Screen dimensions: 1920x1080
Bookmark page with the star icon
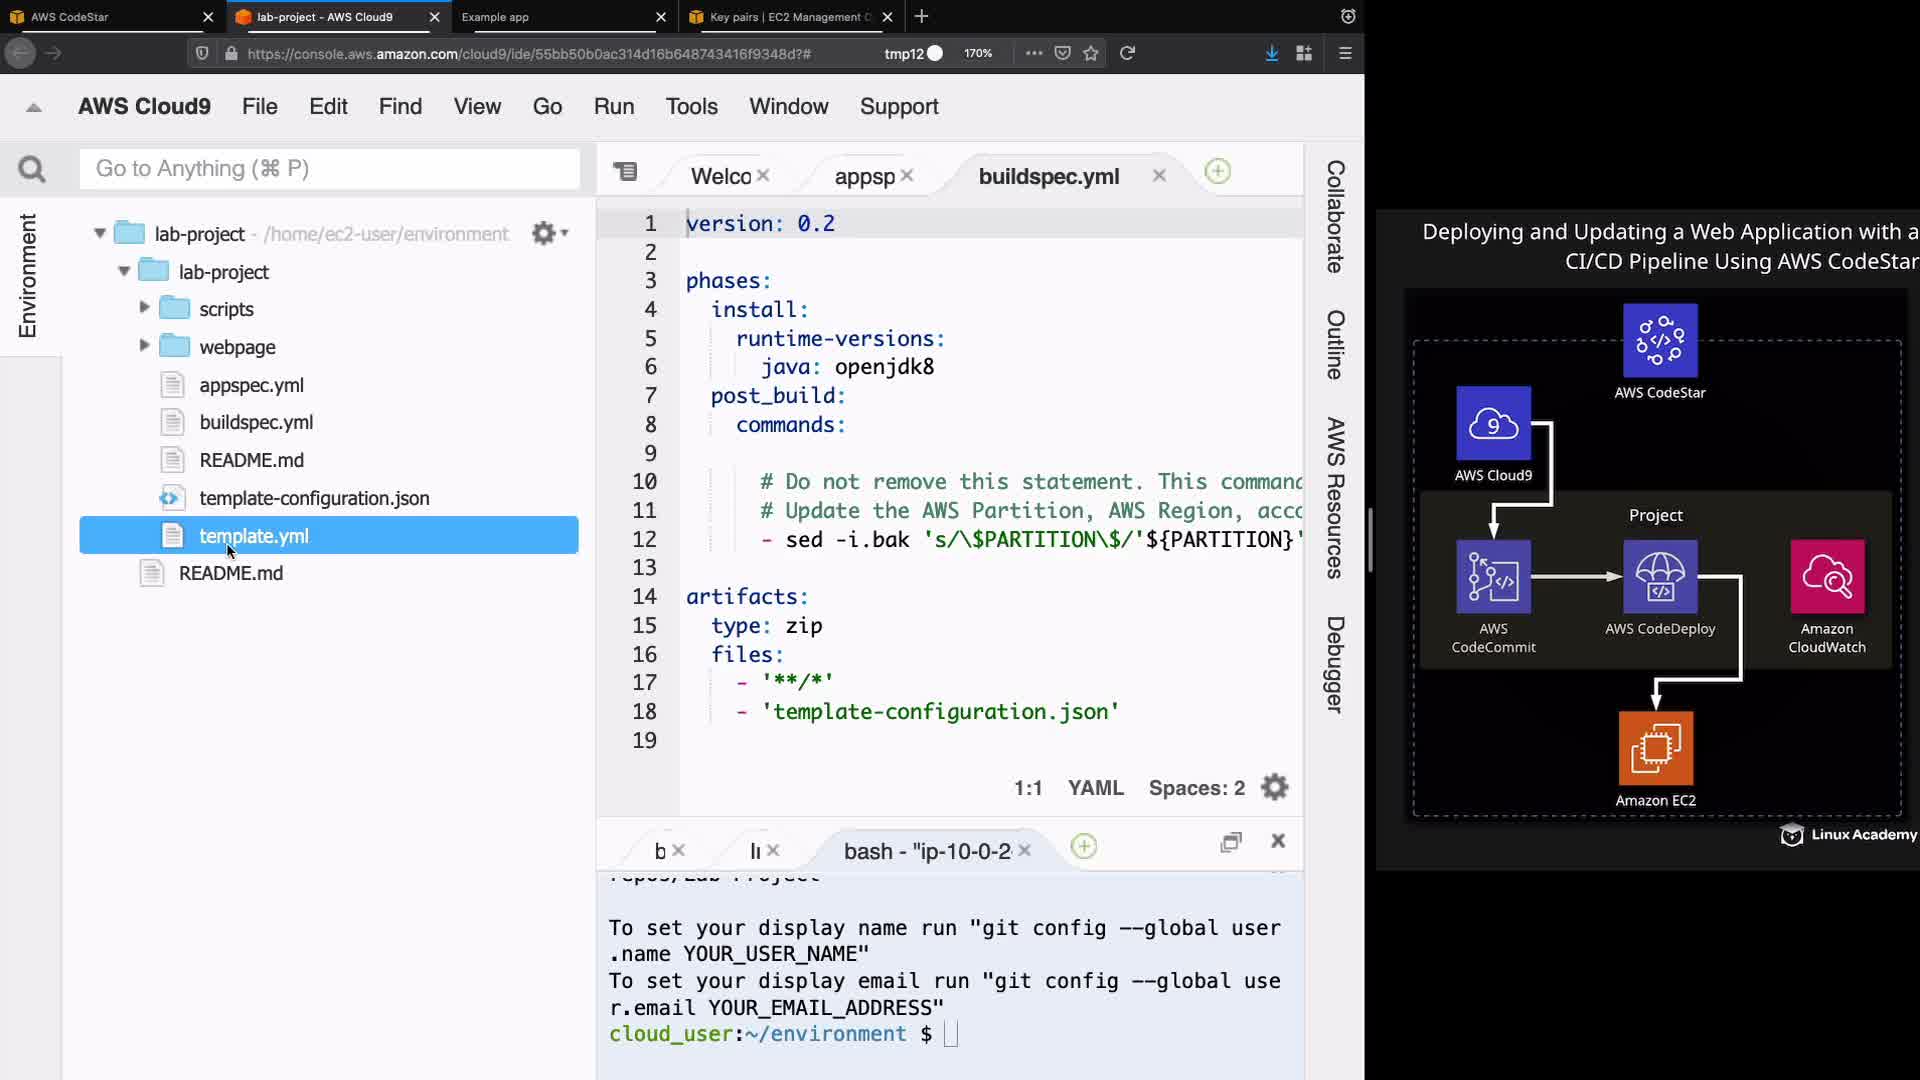[1091, 53]
